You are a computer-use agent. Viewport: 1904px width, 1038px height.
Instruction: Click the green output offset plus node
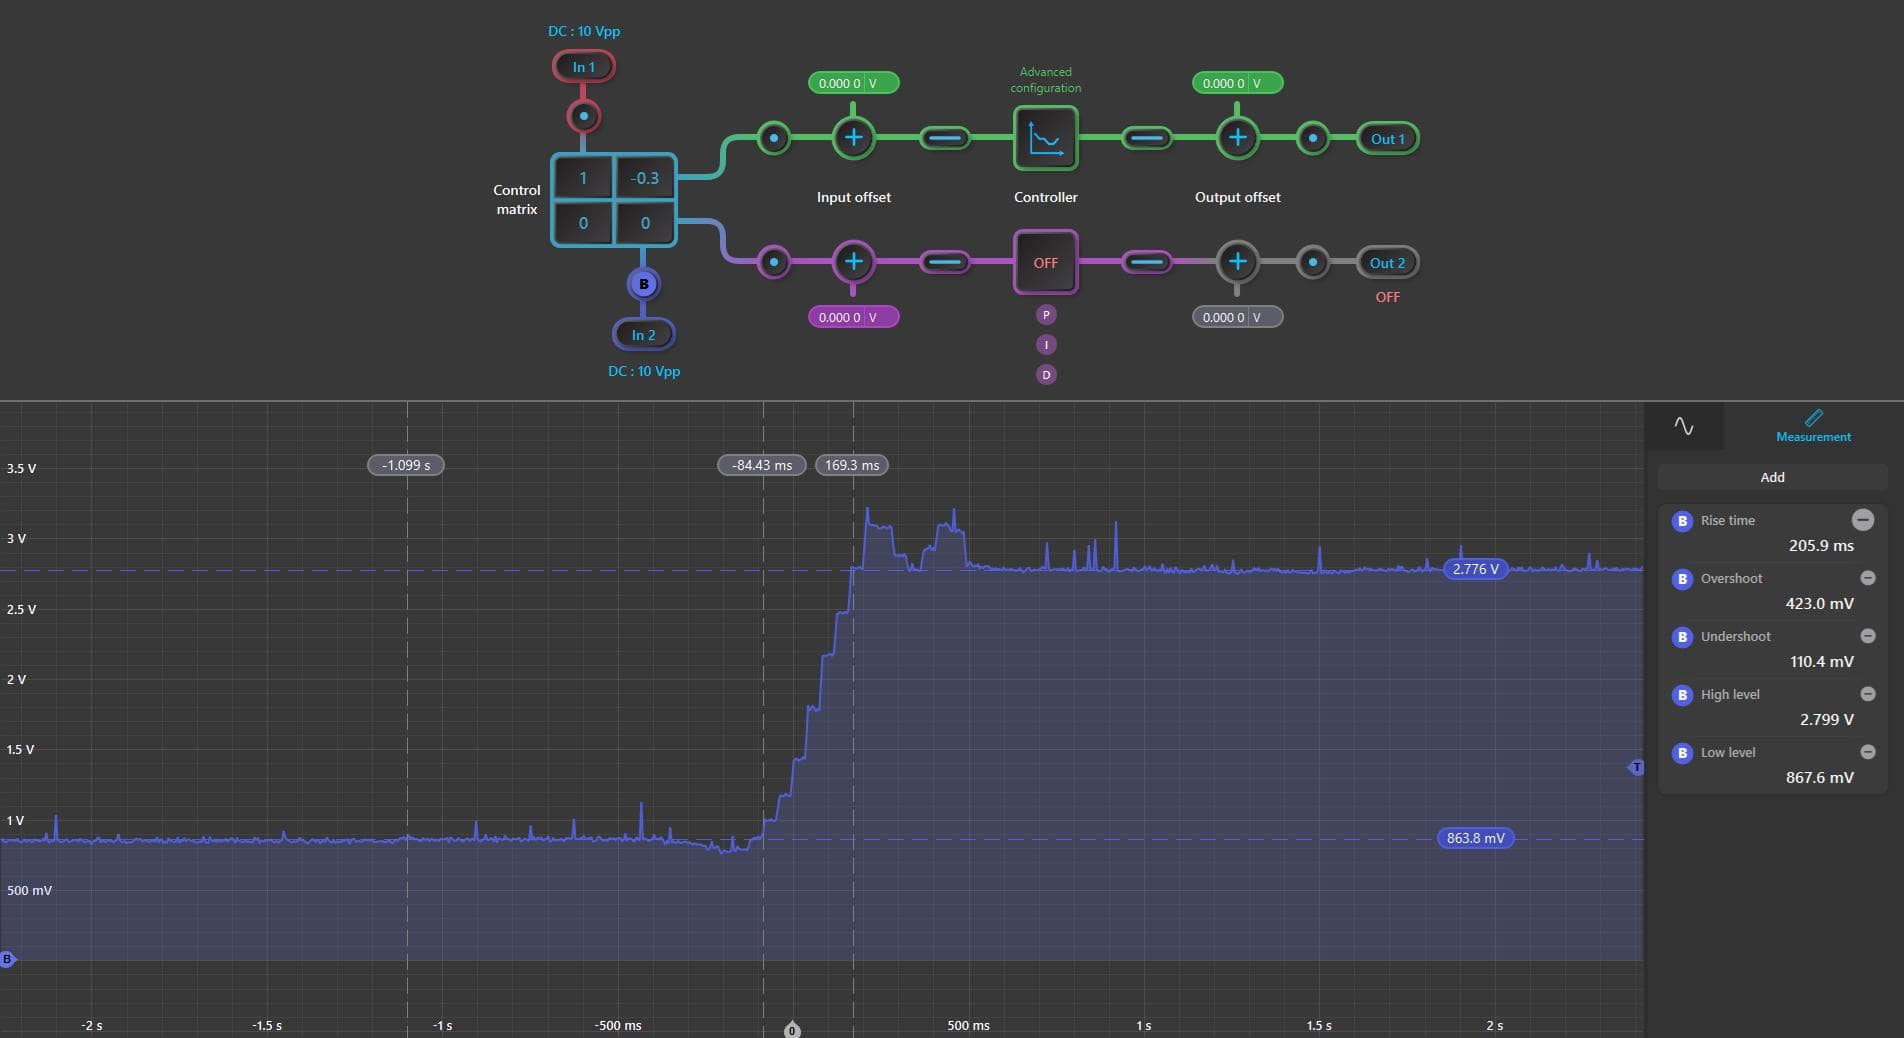point(1237,138)
